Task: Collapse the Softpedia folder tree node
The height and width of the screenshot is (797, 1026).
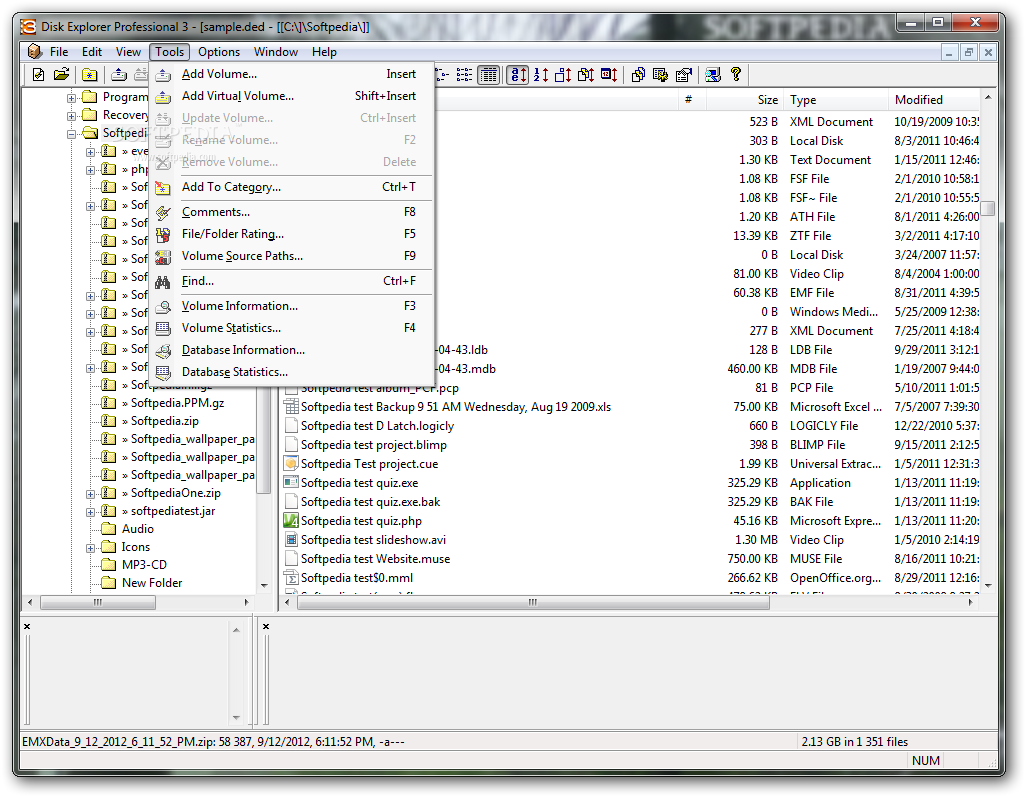Action: (71, 133)
